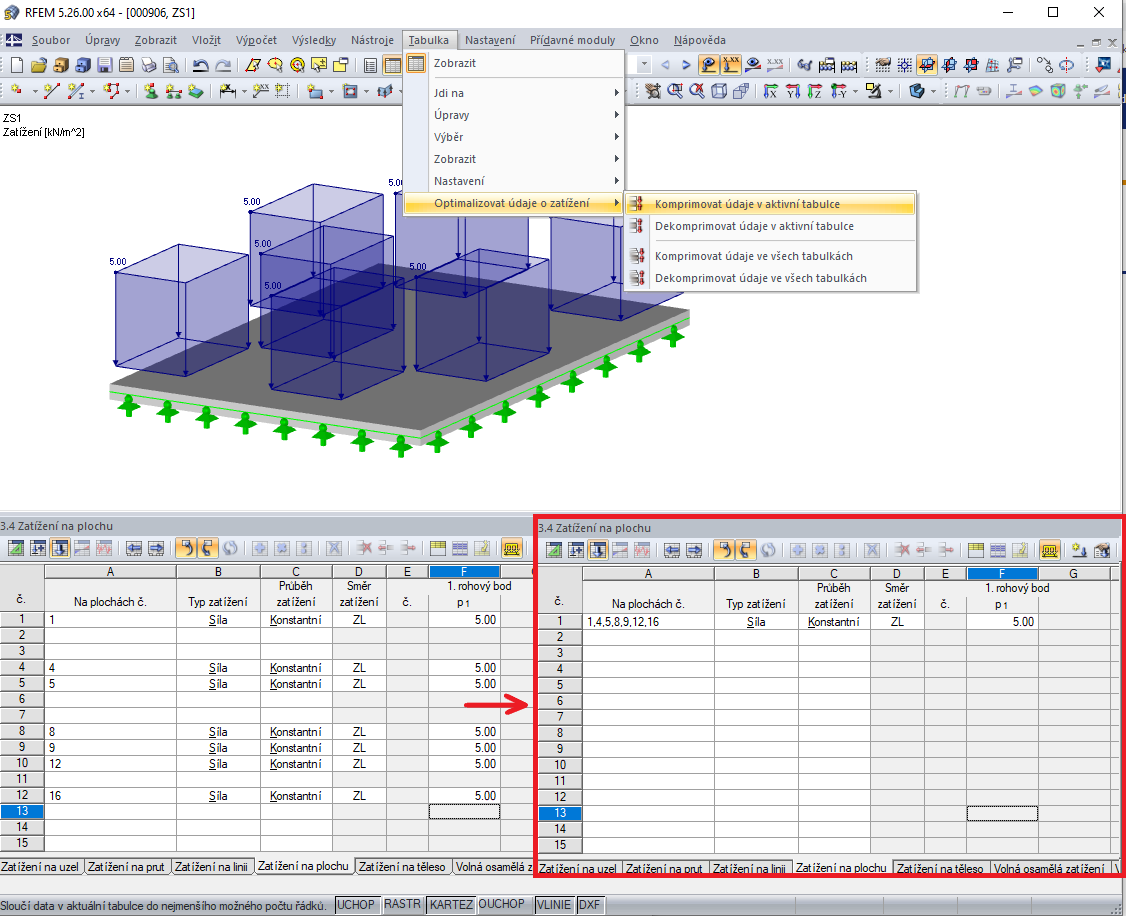Toggle the show load values X.XX button
Screen dimensions: 1126x916
tap(731, 65)
